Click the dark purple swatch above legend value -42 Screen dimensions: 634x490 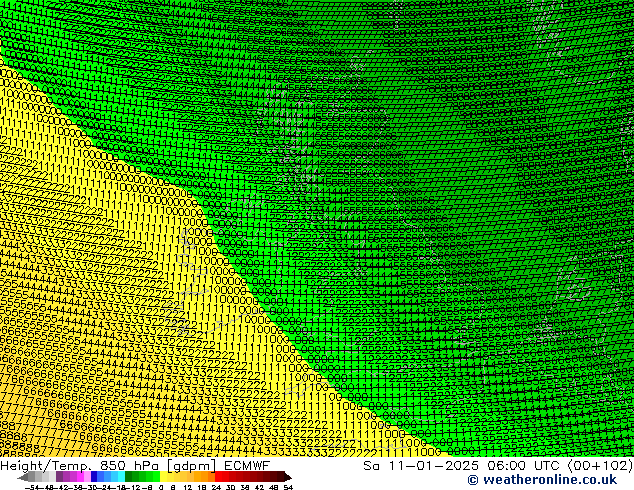[x=59, y=476]
